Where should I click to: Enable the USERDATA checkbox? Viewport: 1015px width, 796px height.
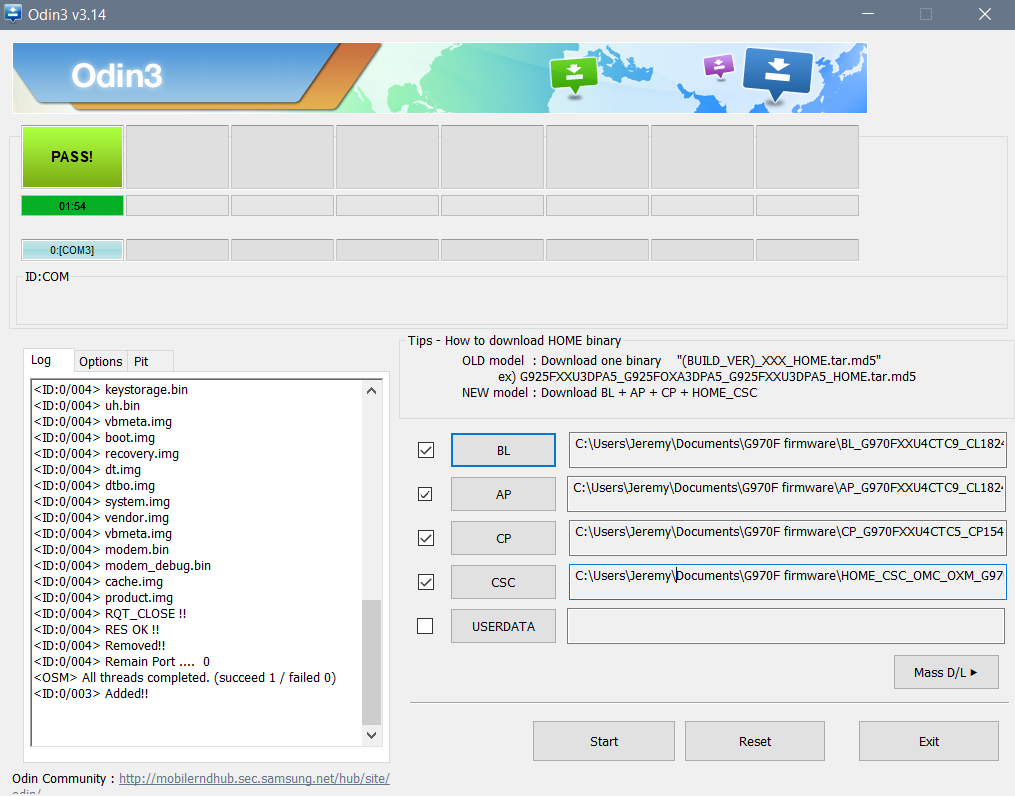pos(426,626)
